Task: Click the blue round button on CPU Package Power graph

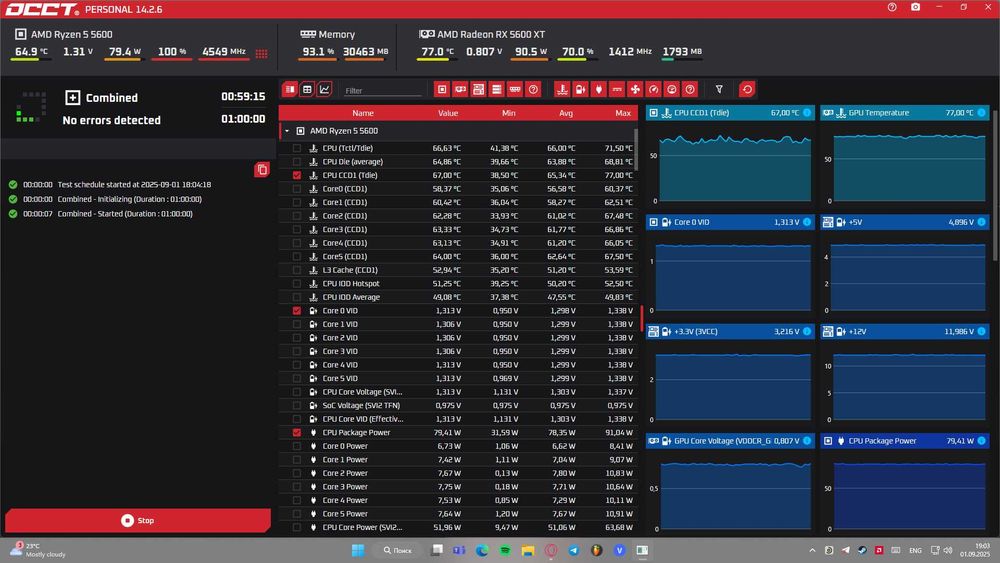Action: [x=982, y=441]
